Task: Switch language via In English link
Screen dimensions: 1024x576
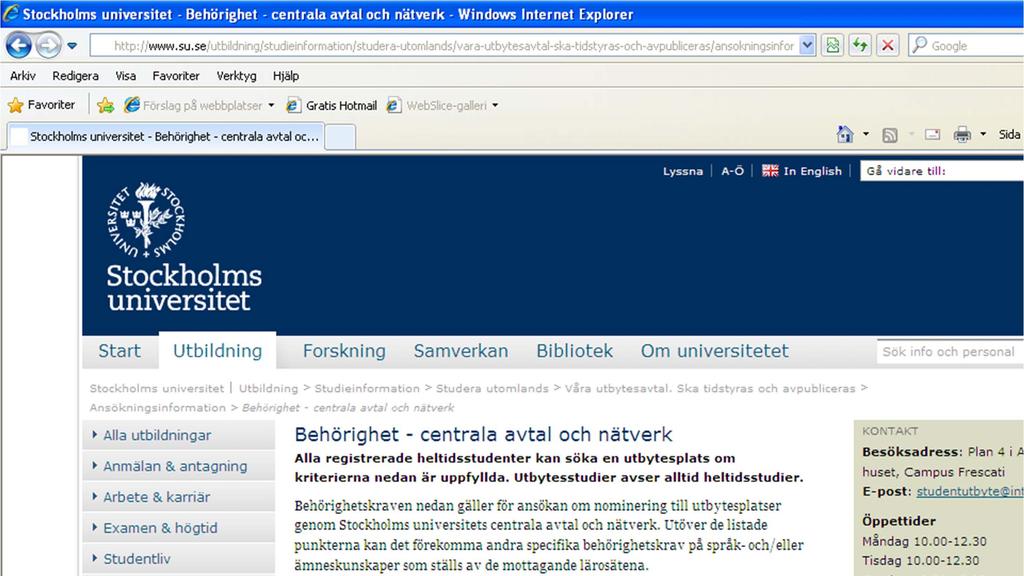Action: tap(812, 171)
